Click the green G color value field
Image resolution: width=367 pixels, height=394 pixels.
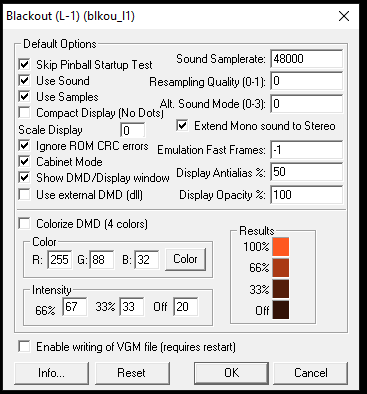102,259
